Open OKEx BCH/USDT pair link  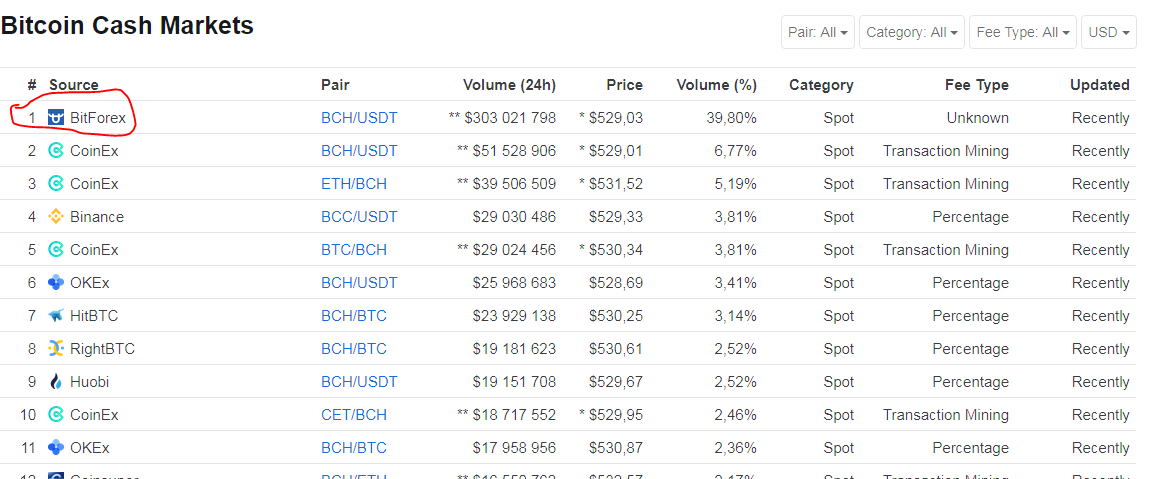tap(359, 283)
